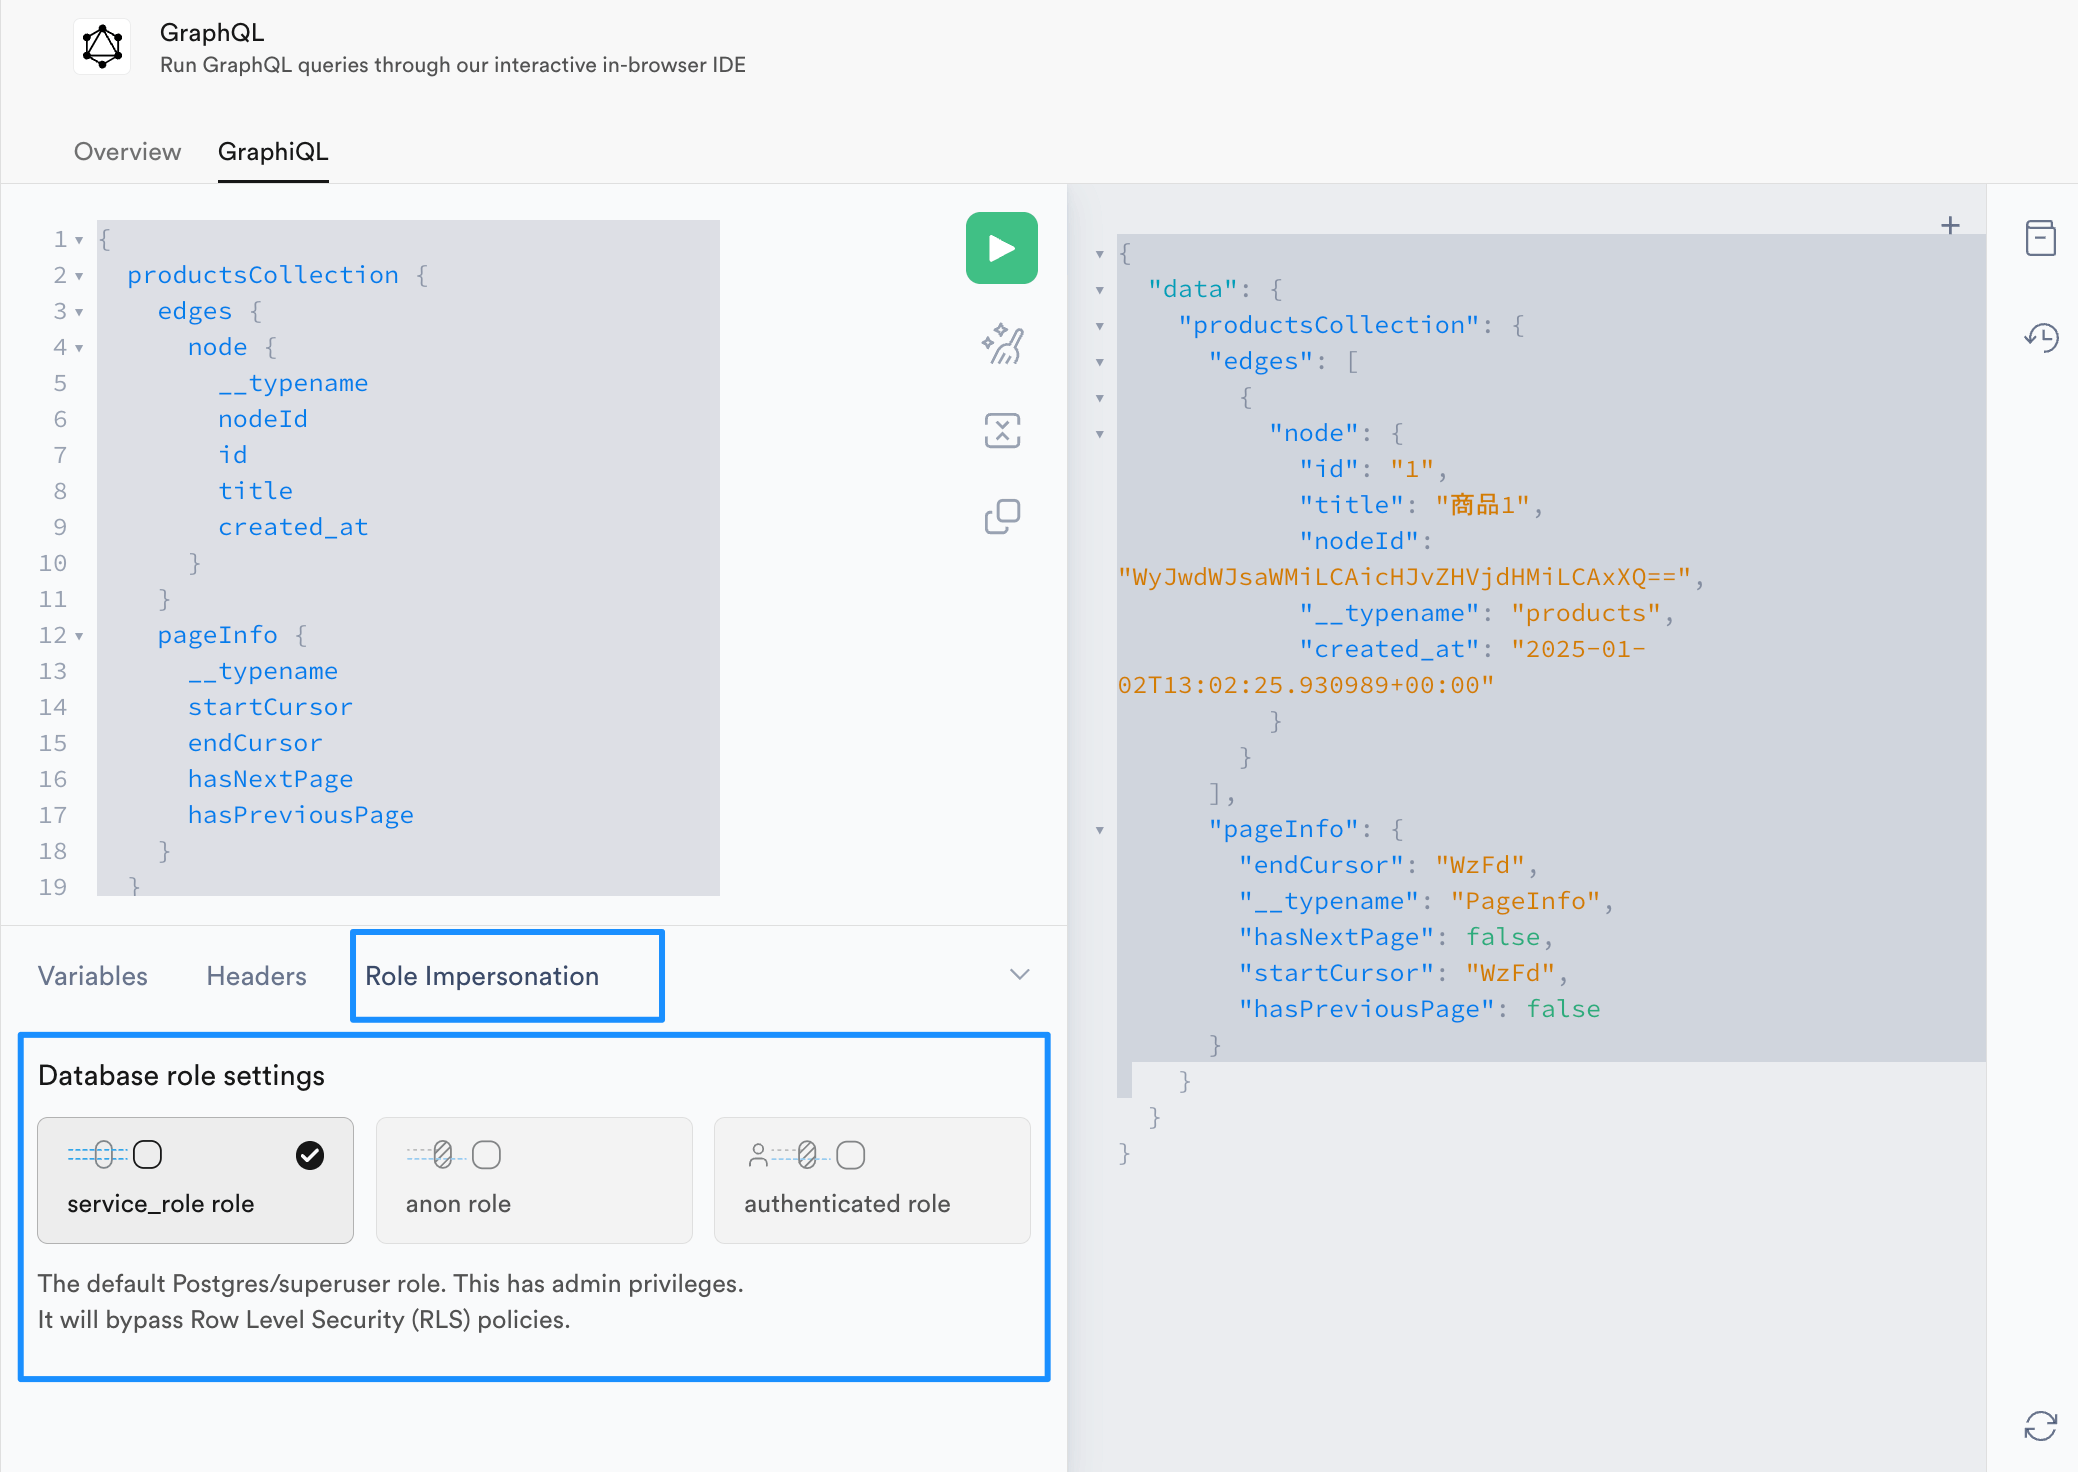Collapse the "edges" array in response

(x=1100, y=362)
